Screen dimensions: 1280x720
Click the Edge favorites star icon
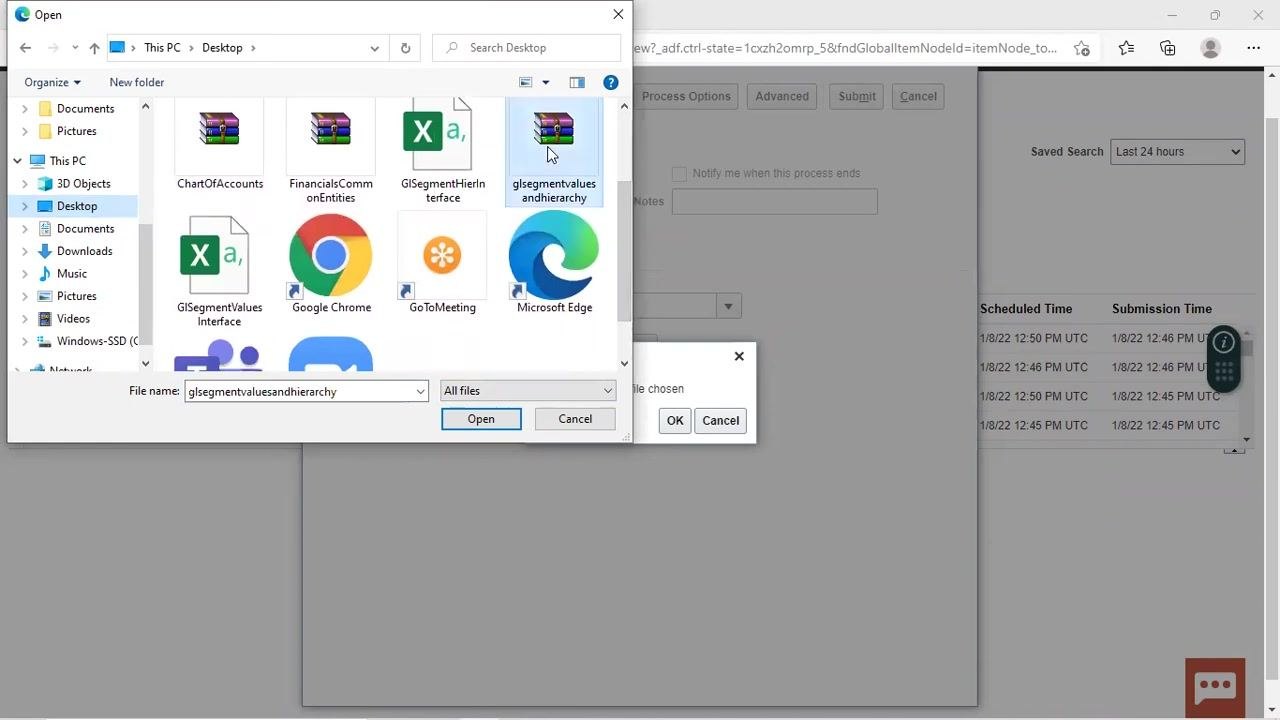point(1126,48)
